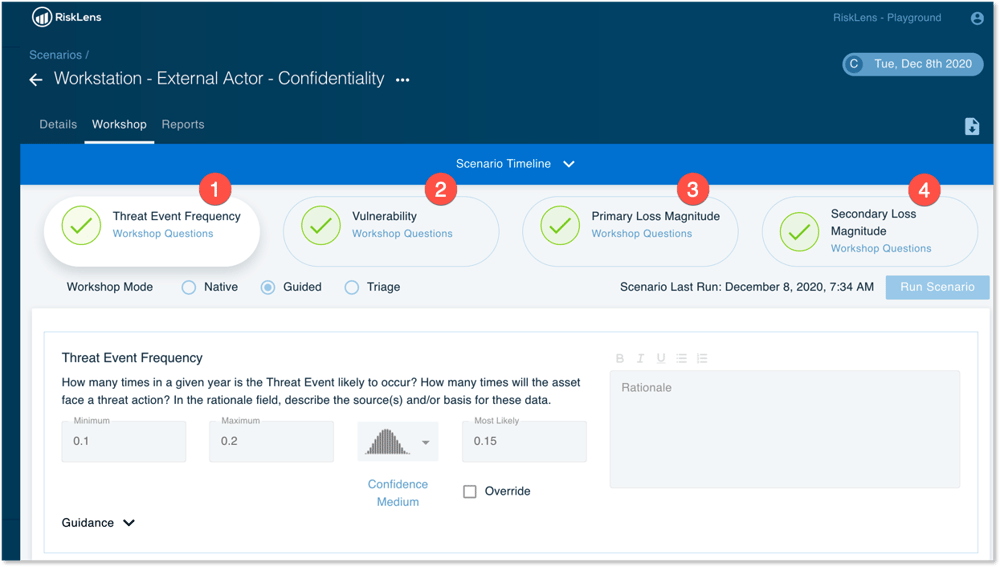Open the distribution shape dropdown

pos(398,441)
